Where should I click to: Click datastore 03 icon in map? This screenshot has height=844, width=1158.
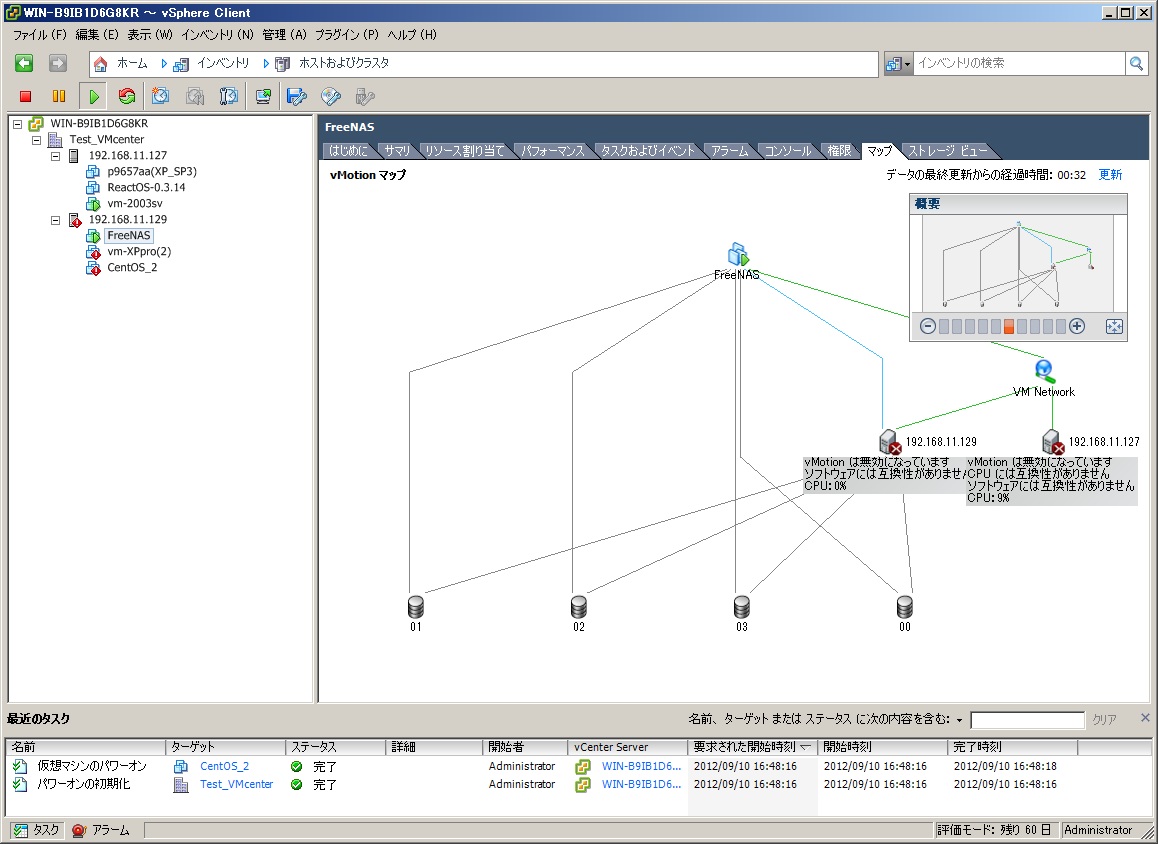(741, 607)
